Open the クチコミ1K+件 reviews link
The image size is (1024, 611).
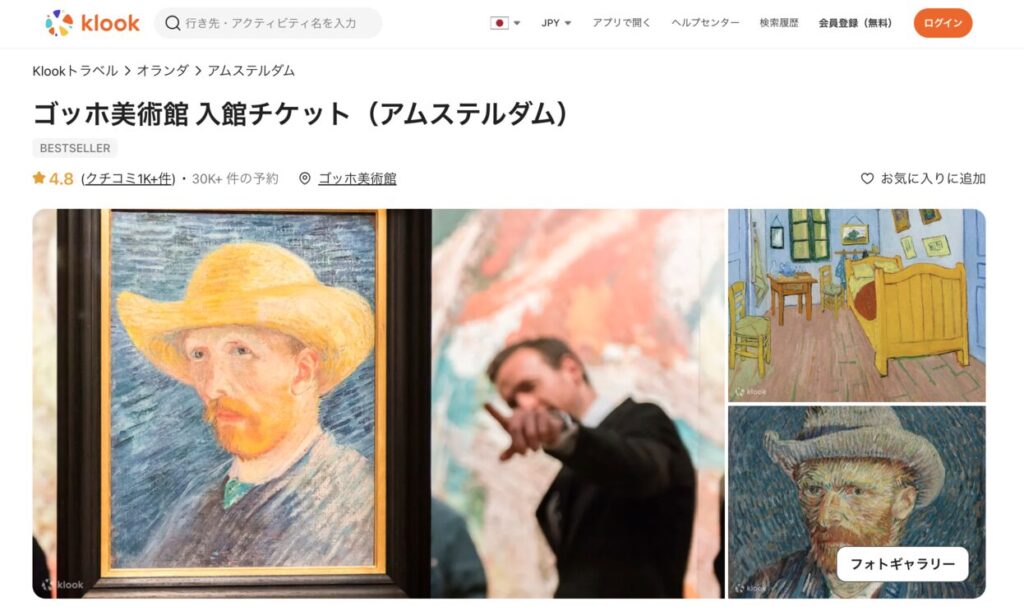128,178
